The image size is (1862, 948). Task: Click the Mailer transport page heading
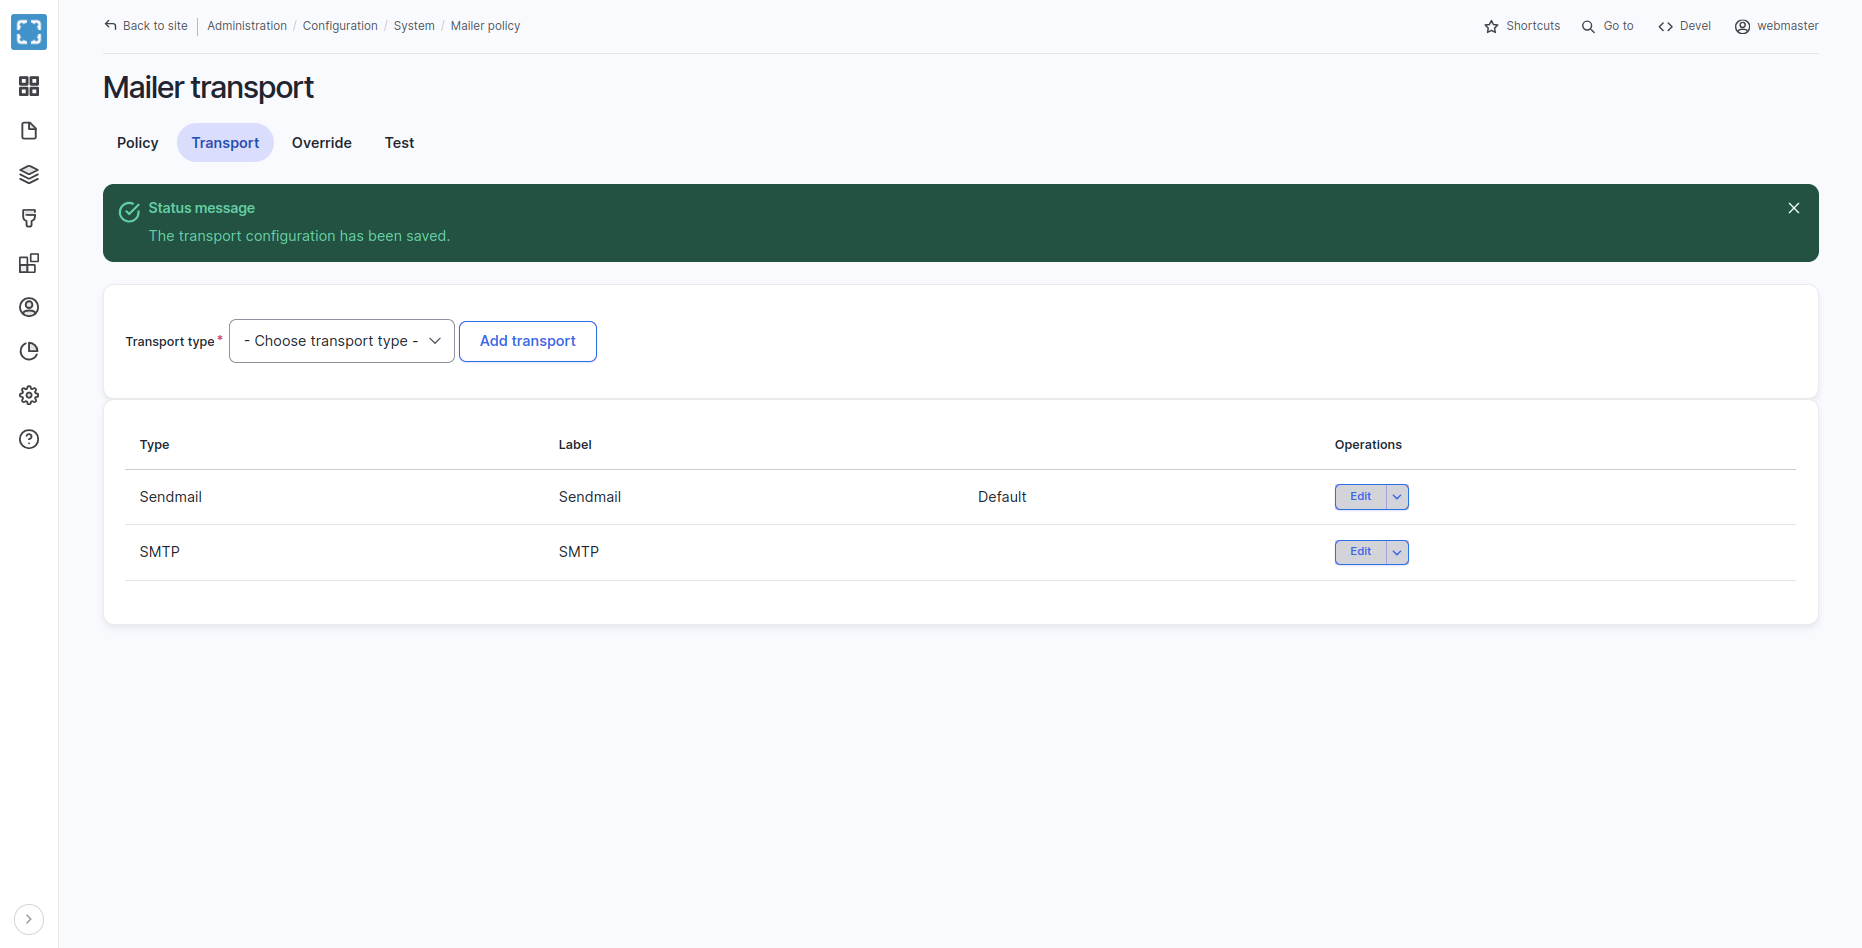208,88
